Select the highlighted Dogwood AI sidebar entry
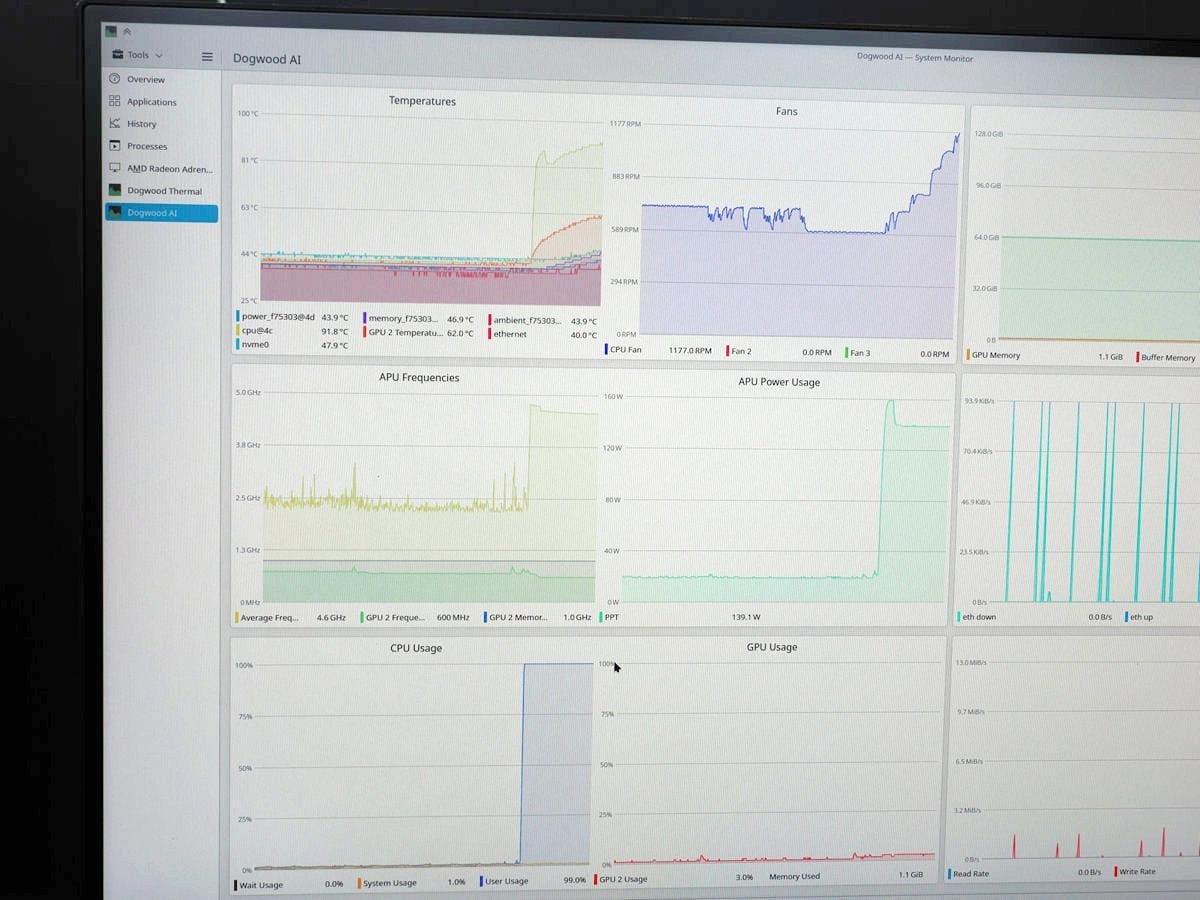The image size is (1200, 900). coord(161,212)
